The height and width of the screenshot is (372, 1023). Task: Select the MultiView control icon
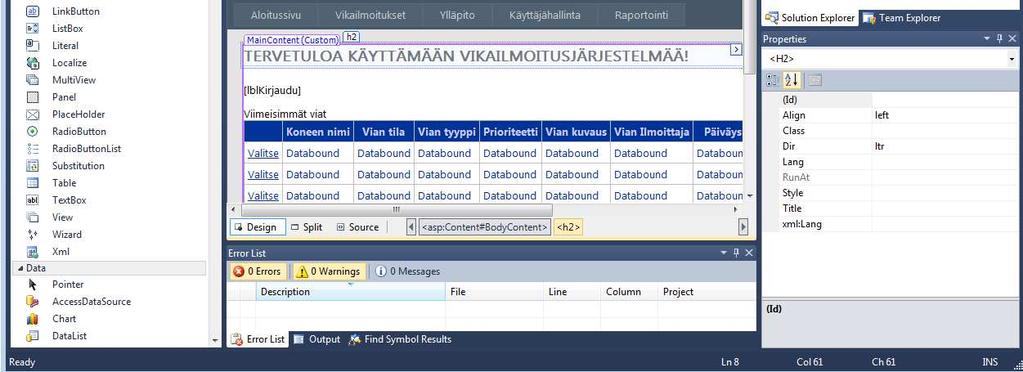tap(33, 80)
